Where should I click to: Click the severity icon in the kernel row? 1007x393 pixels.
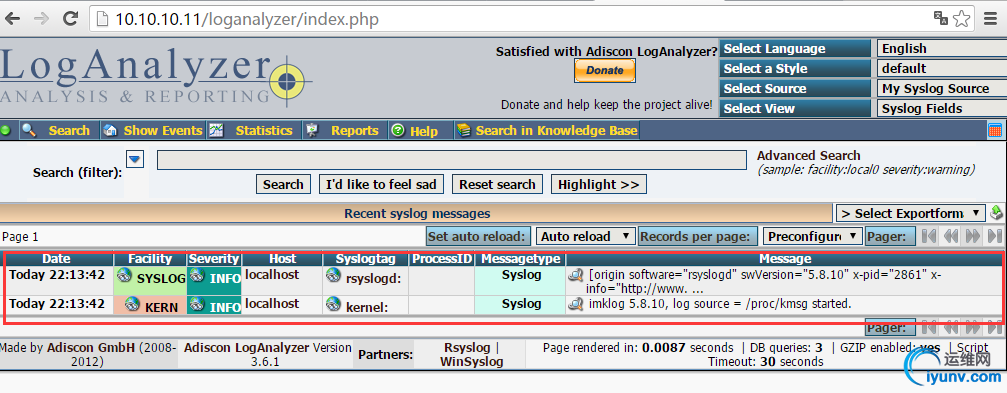click(x=198, y=304)
